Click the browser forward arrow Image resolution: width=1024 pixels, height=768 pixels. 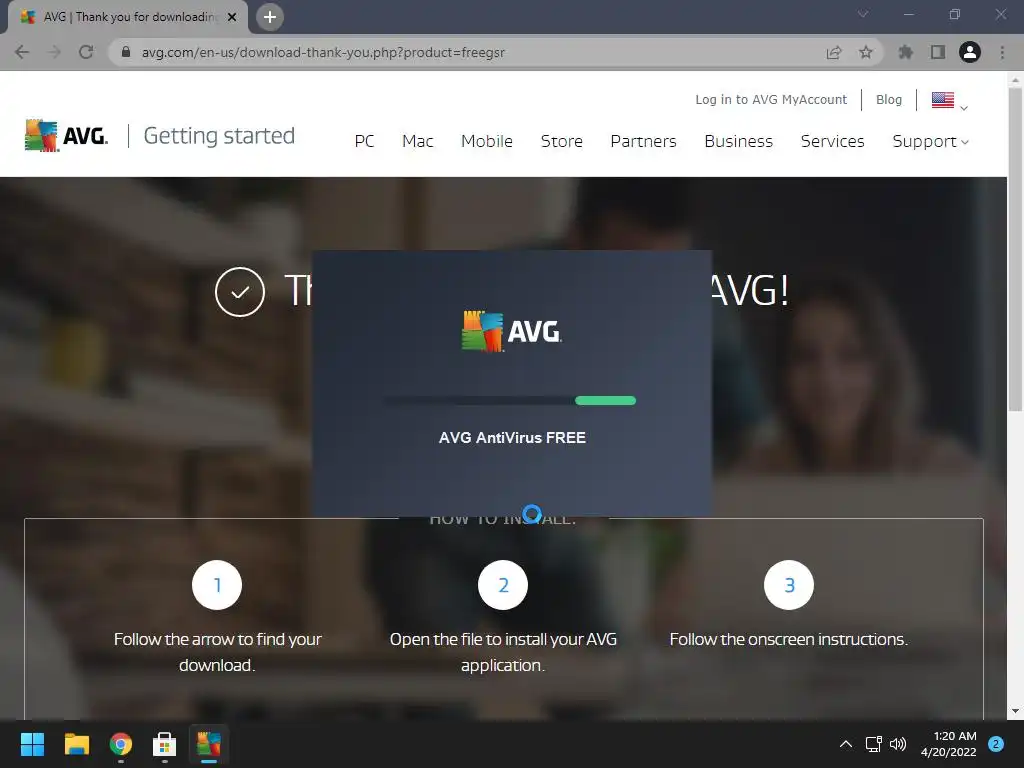[54, 52]
